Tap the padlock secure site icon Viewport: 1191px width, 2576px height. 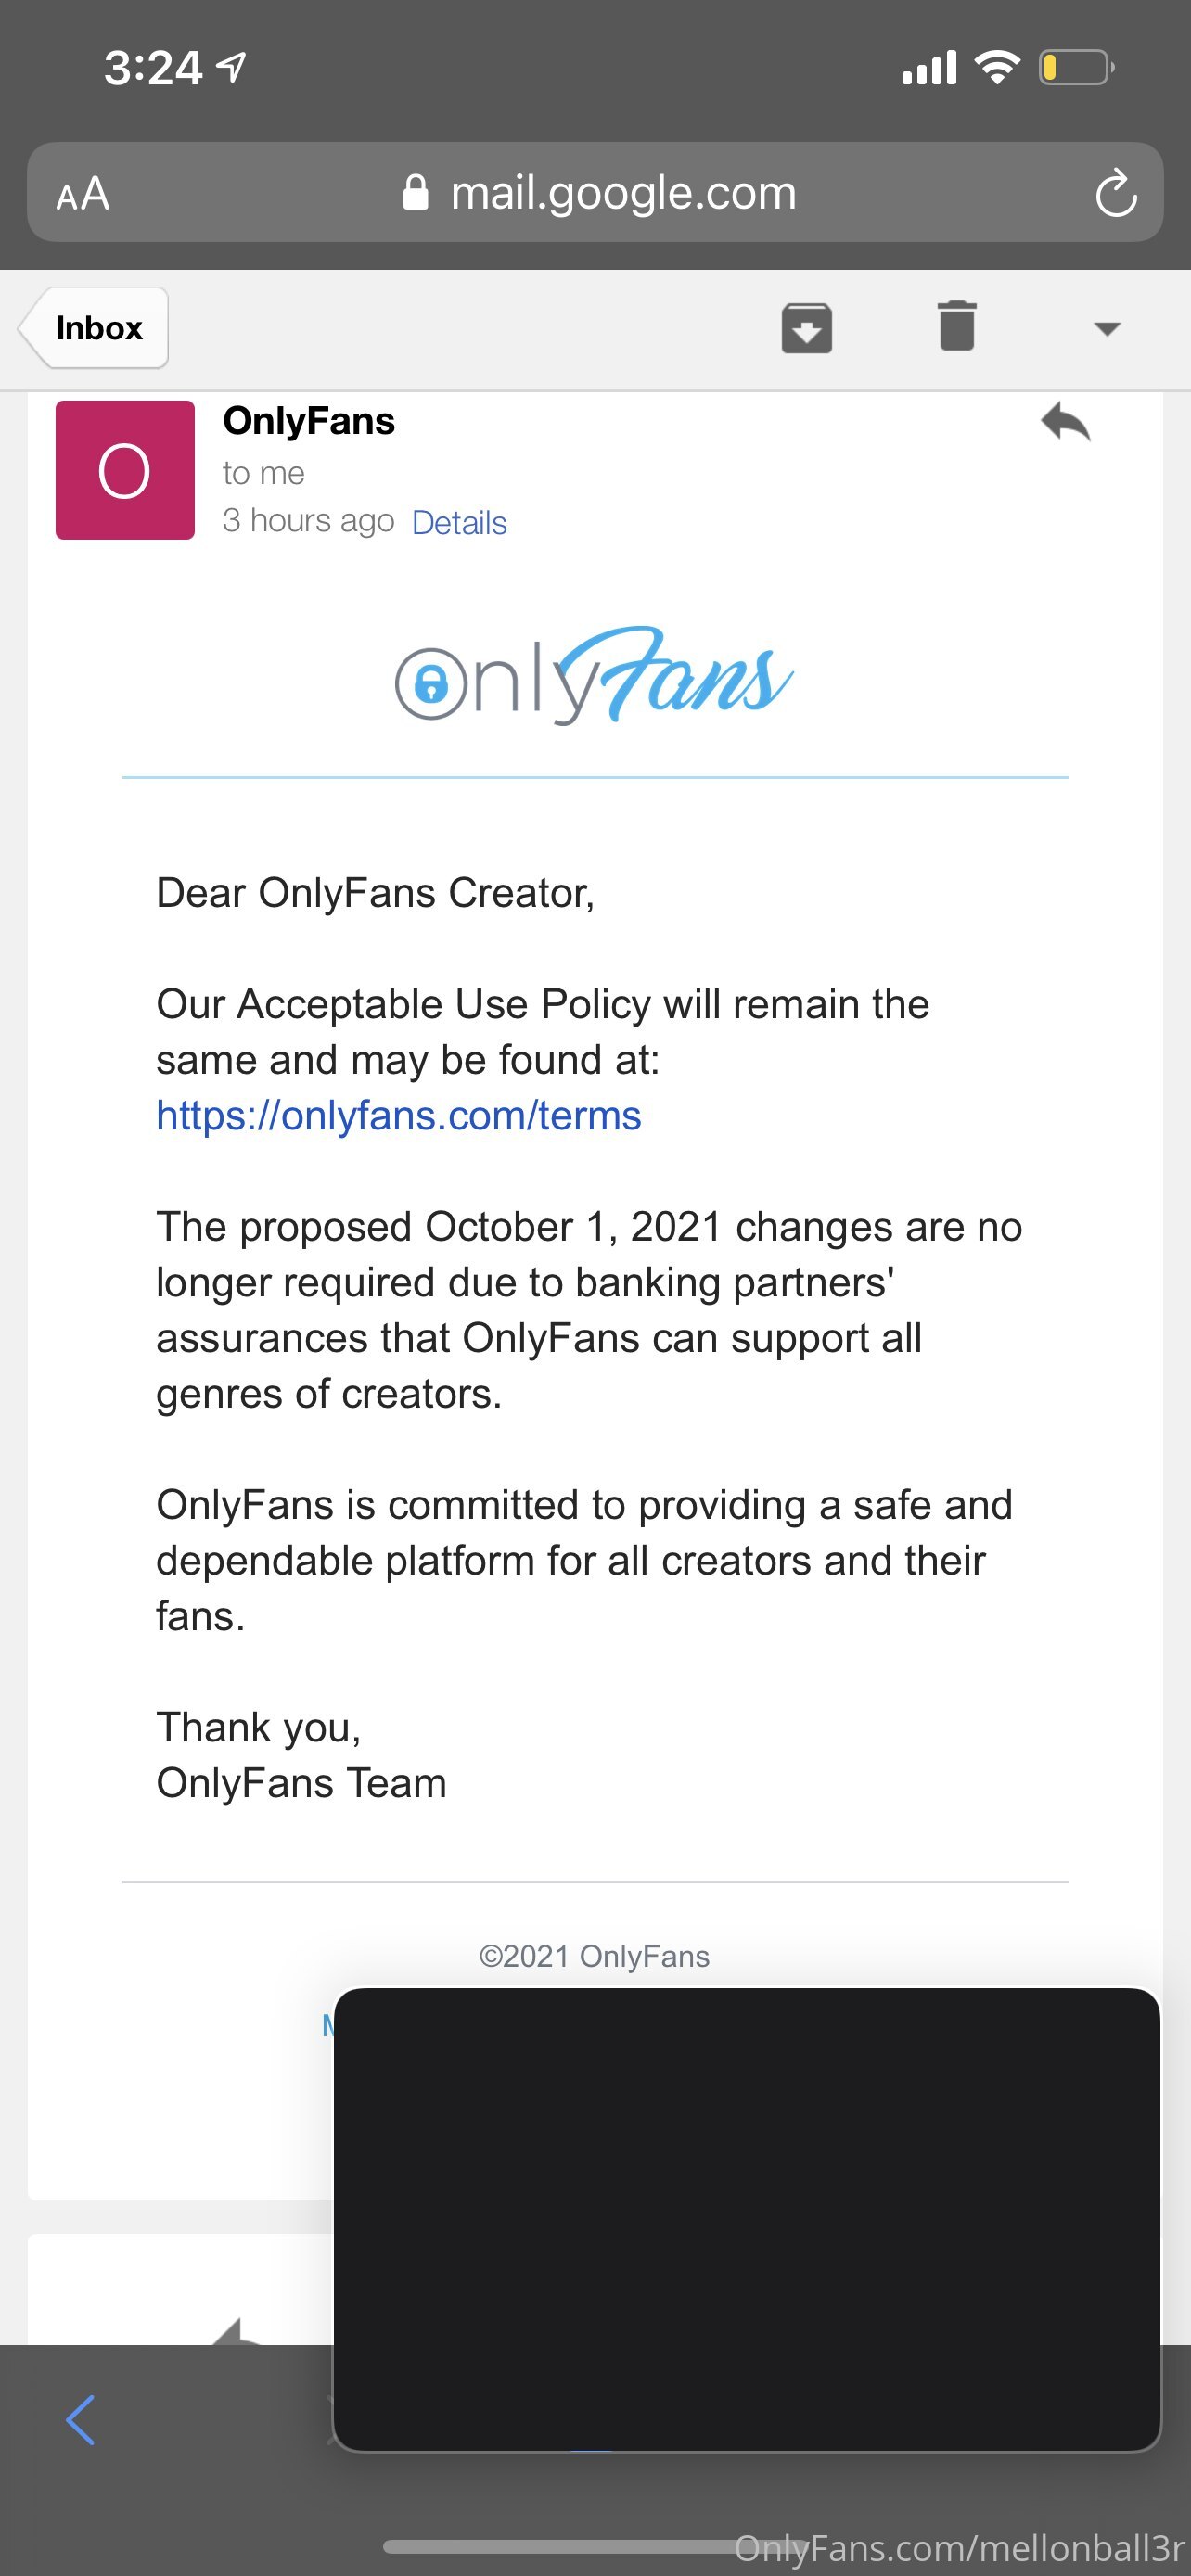pos(415,193)
